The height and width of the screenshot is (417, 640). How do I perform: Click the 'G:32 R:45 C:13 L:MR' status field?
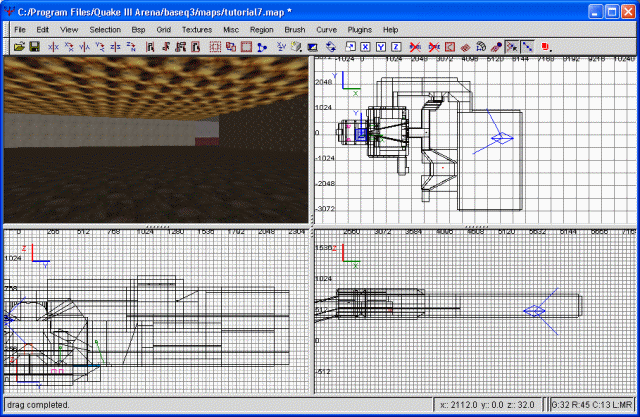coord(592,405)
